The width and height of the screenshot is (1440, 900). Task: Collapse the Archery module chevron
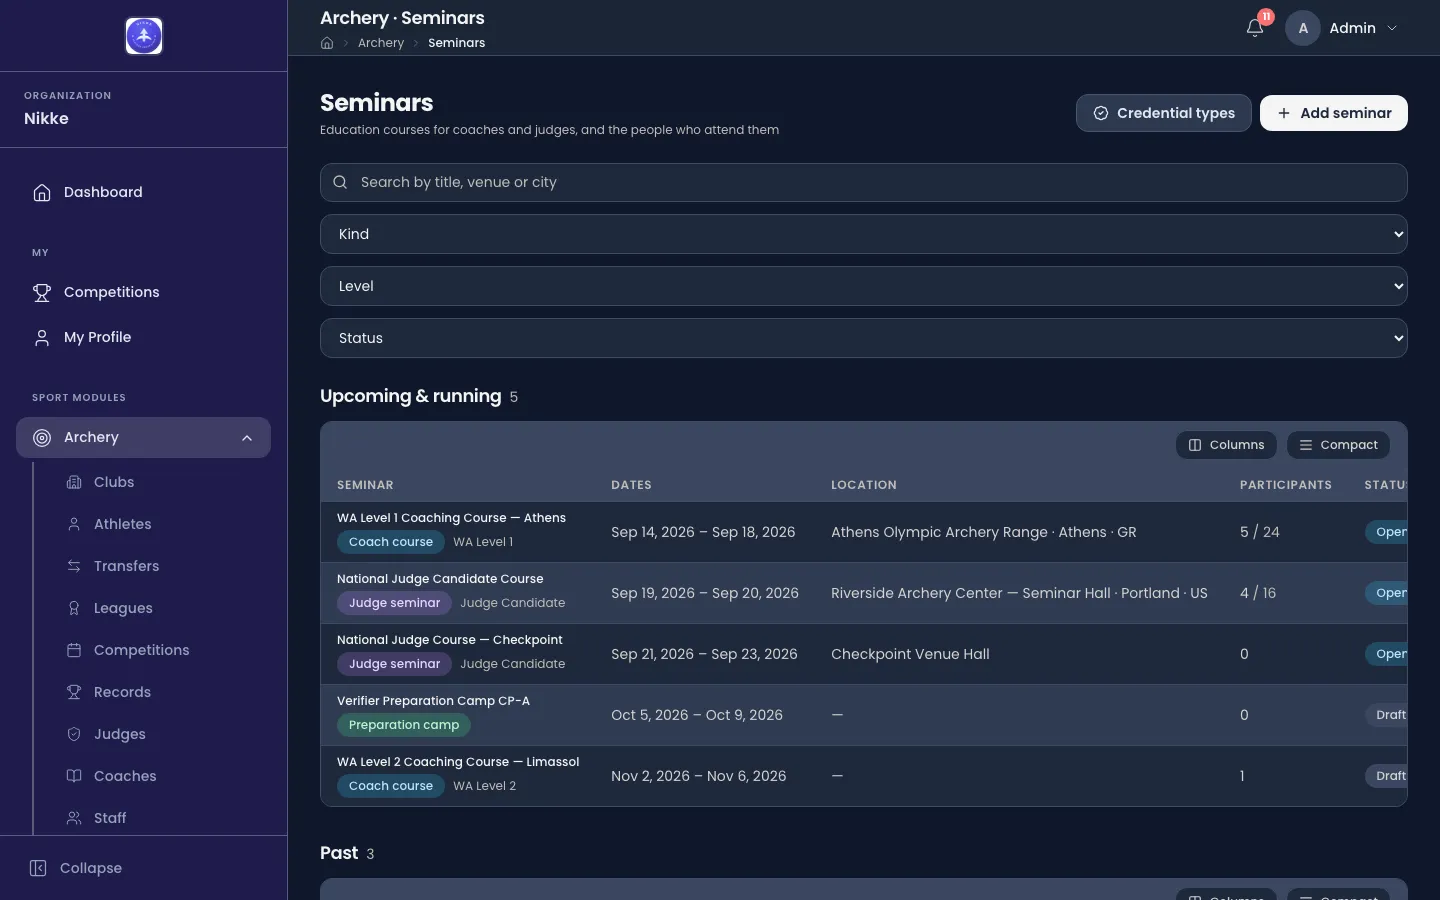(x=247, y=438)
